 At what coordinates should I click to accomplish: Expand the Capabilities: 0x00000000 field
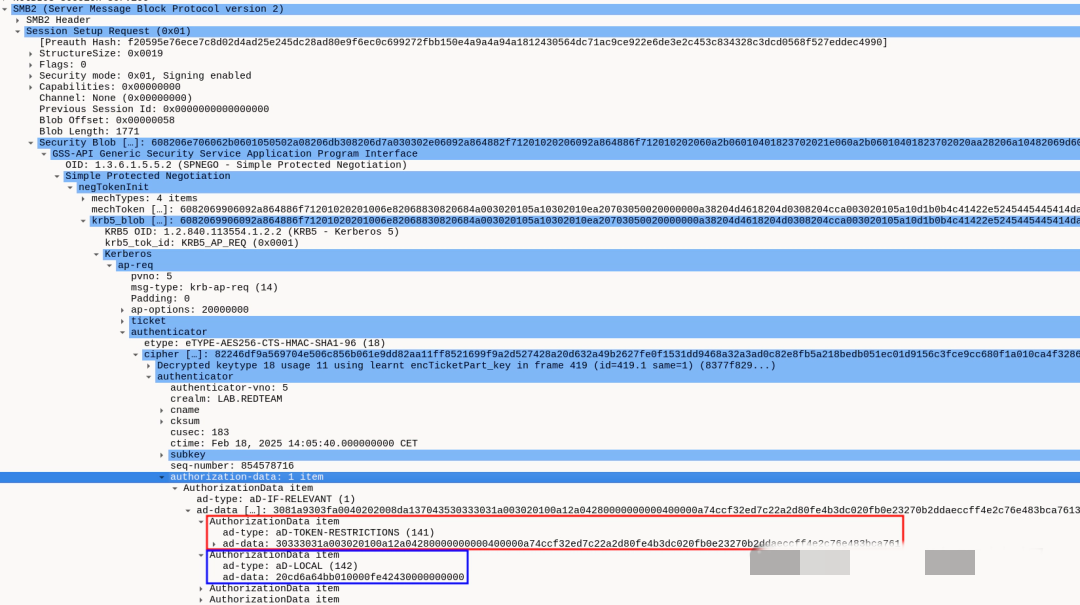(x=31, y=87)
